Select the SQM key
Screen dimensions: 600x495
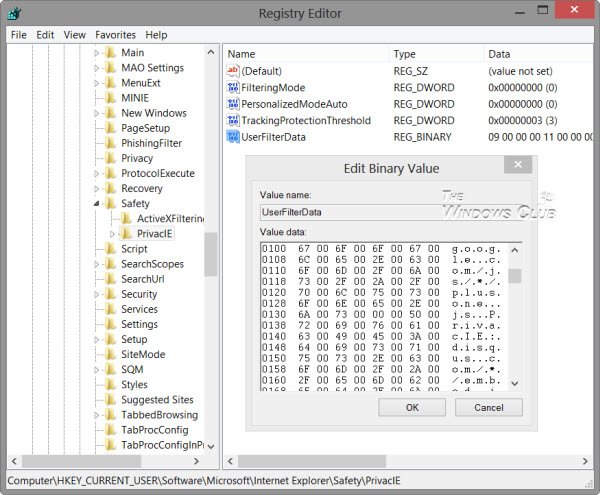pyautogui.click(x=132, y=370)
